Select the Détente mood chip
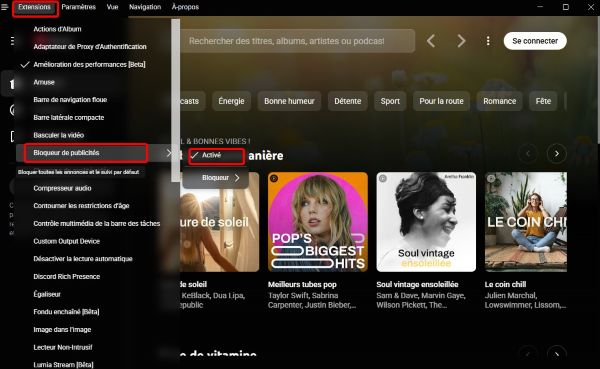The image size is (600, 369). 347,101
